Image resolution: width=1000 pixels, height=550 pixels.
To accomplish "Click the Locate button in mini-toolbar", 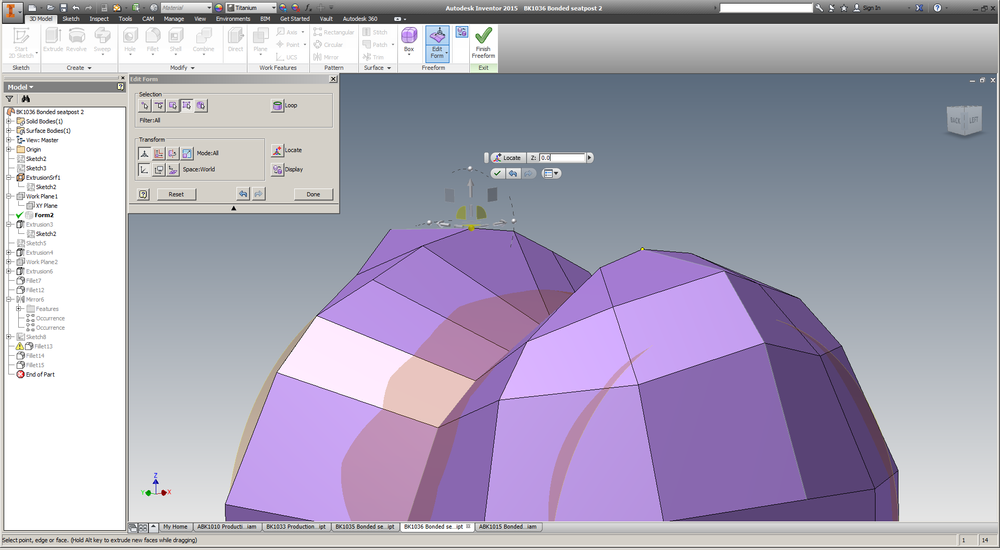I will click(x=508, y=158).
